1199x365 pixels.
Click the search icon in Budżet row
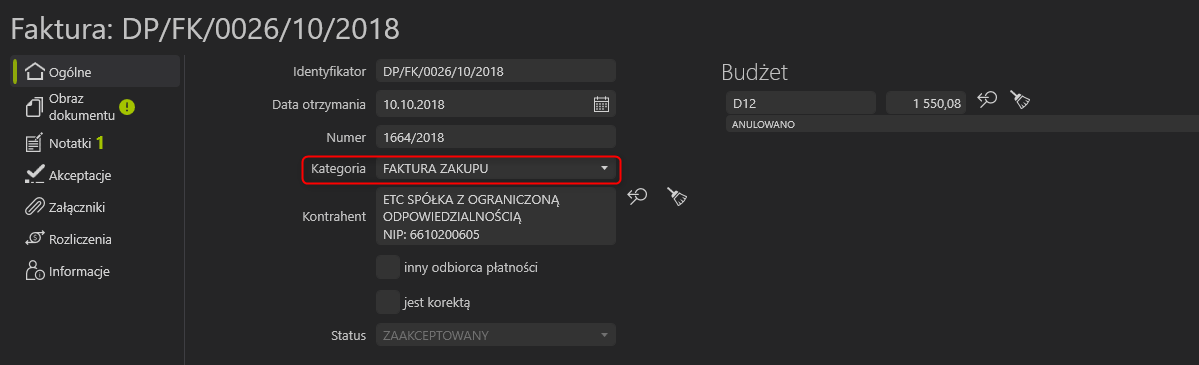click(x=987, y=99)
